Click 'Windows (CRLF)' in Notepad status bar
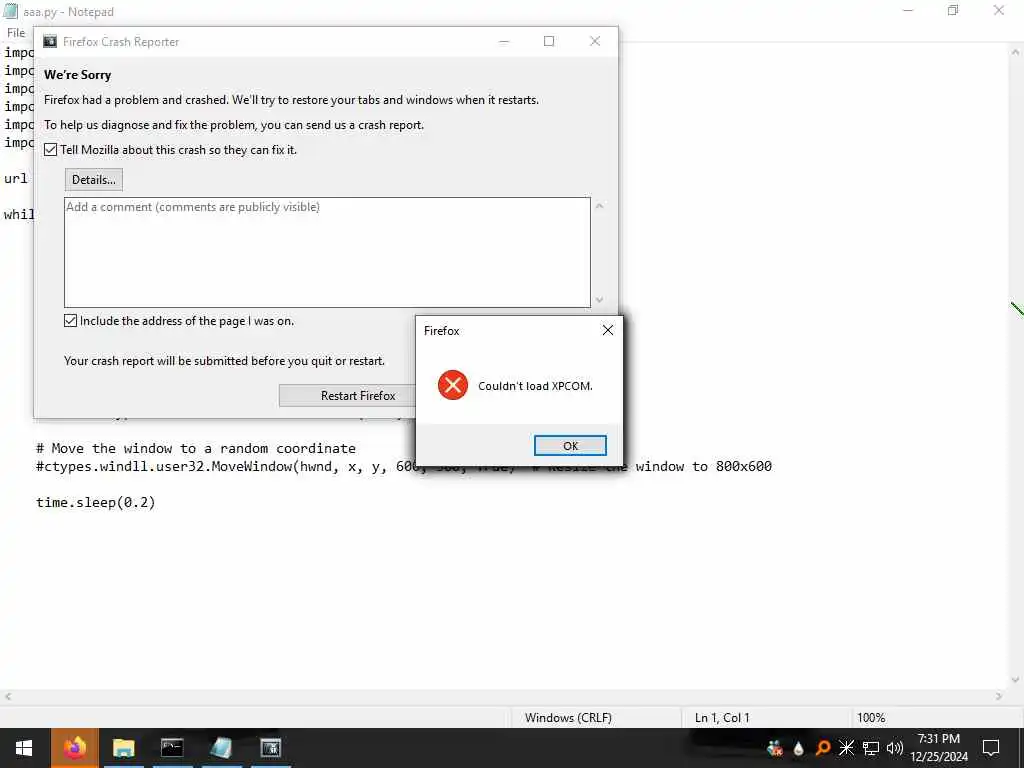 [568, 718]
